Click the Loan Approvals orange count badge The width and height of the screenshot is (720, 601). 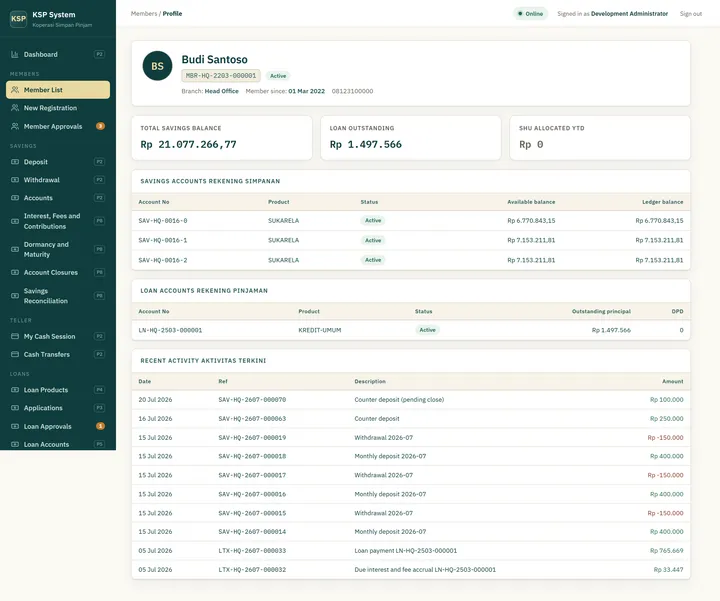click(x=100, y=427)
